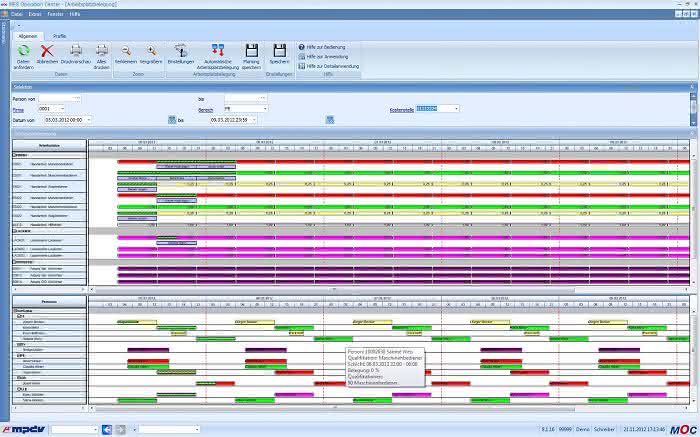Viewport: 700px width, 437px height.
Task: Click the Bereich link label
Action: coord(205,110)
